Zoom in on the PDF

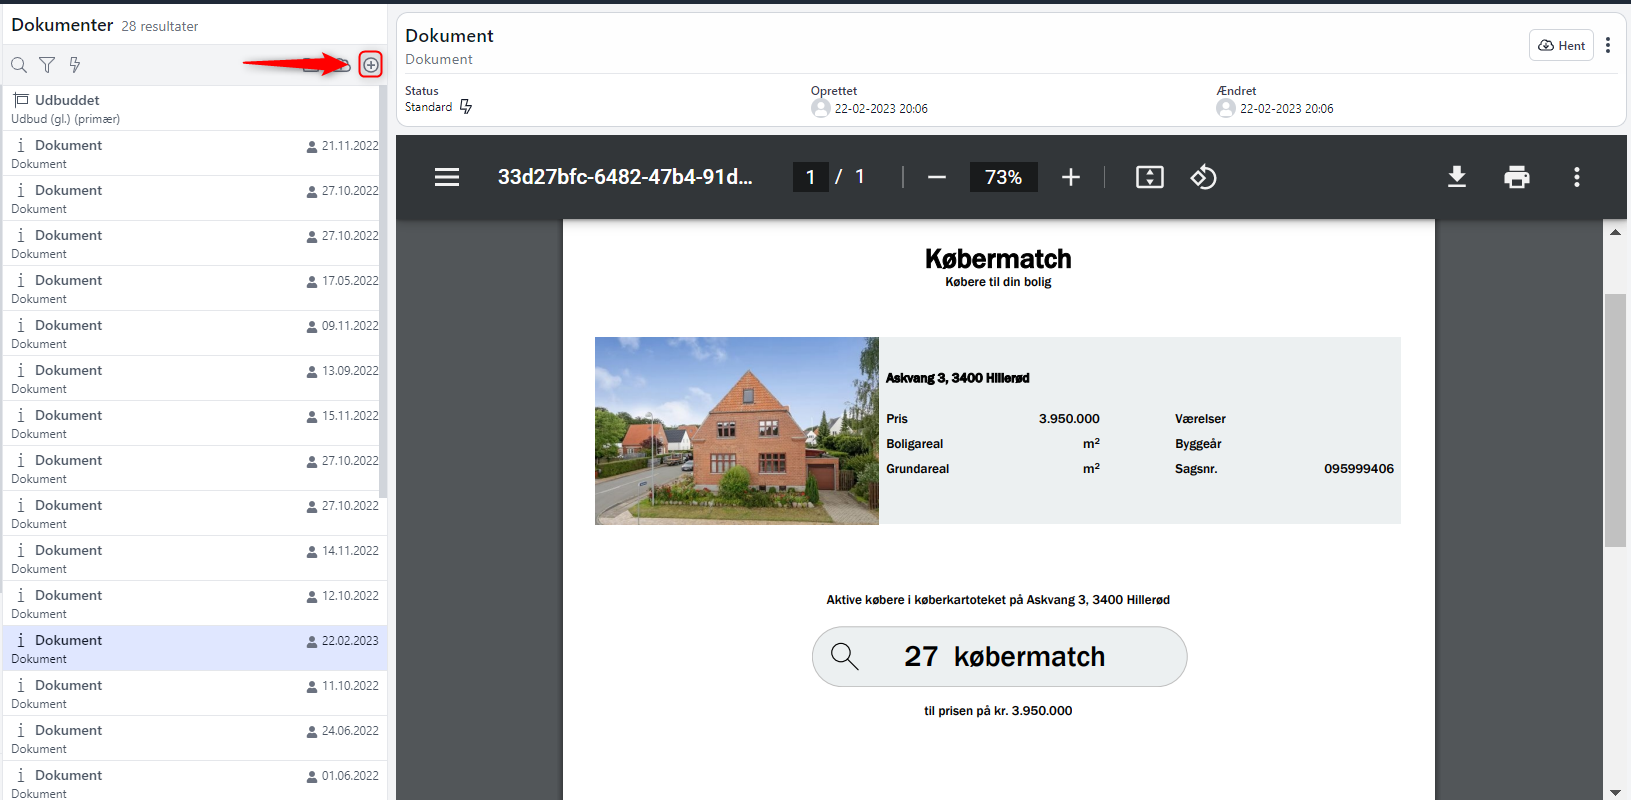tap(1071, 177)
